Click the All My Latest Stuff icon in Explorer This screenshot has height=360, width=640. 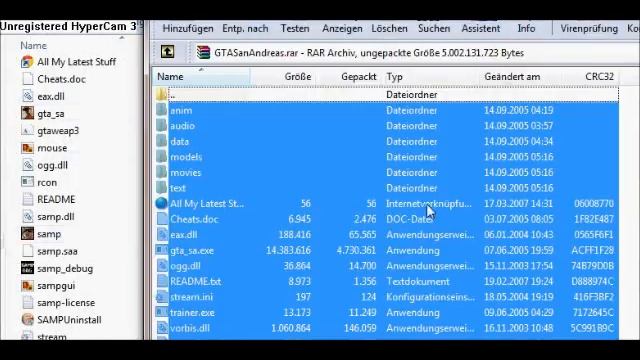27,62
